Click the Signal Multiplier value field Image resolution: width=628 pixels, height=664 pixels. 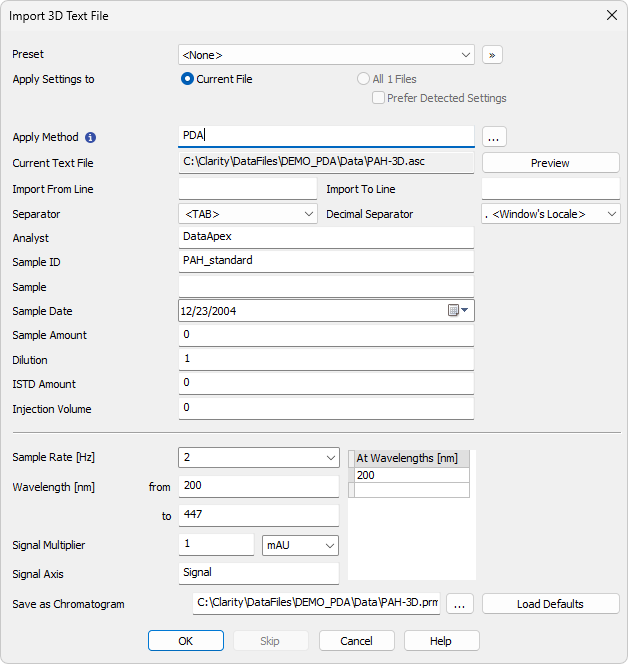[x=216, y=545]
